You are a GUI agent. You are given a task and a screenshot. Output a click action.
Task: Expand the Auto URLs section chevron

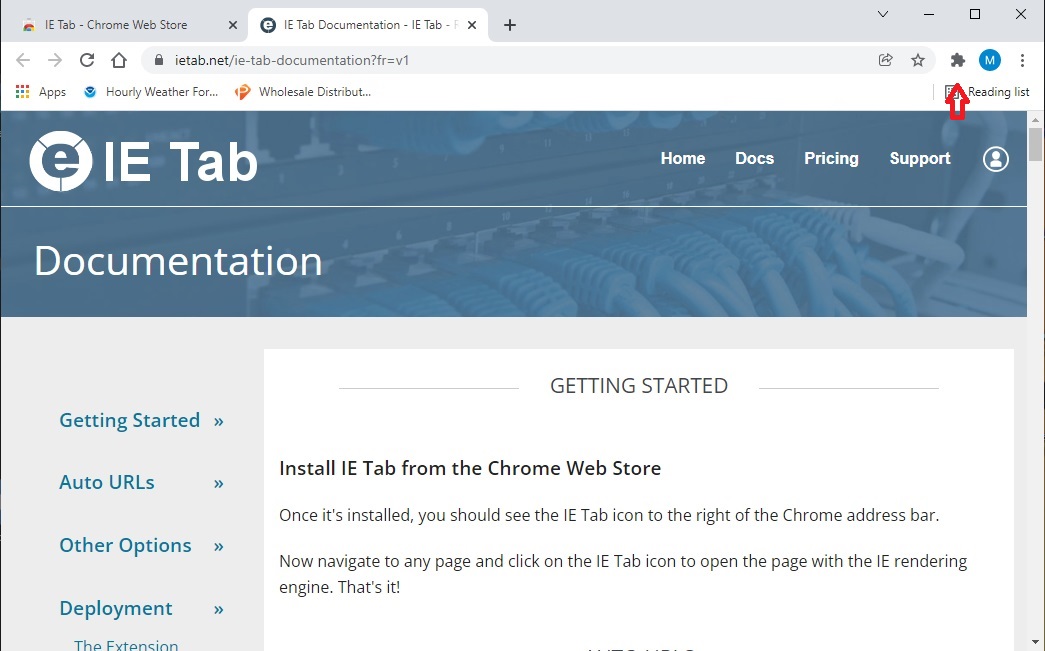(218, 483)
